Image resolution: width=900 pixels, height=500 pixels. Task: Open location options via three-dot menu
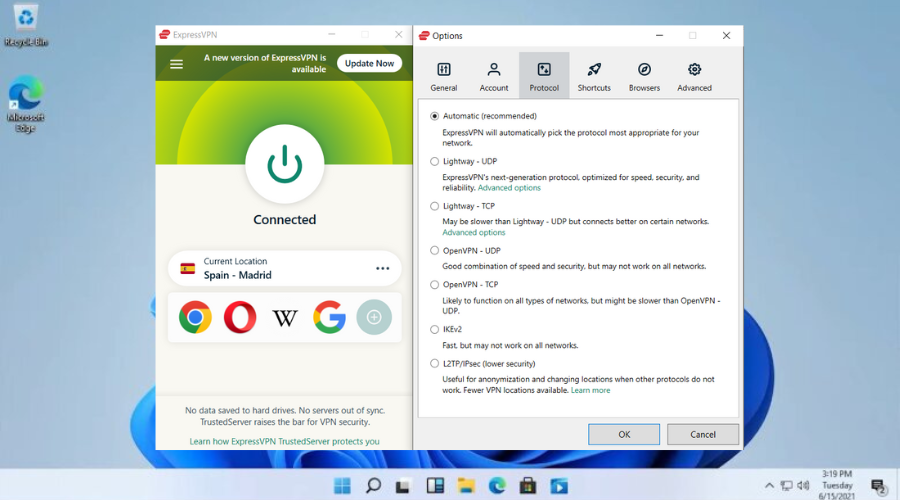(x=382, y=268)
